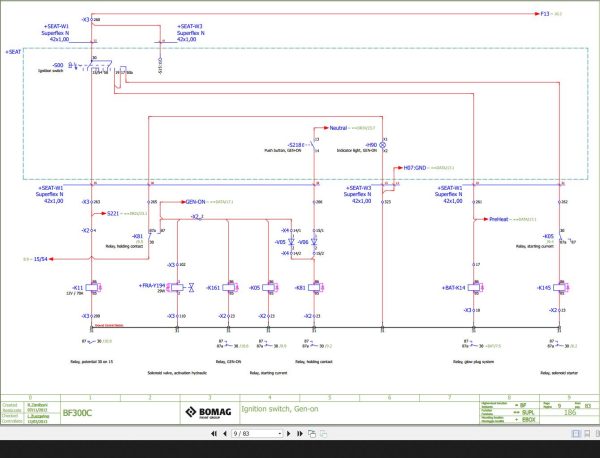Click the K11 relay coil symbol
Image resolution: width=600 pixels, height=458 pixels.
pyautogui.click(x=93, y=287)
